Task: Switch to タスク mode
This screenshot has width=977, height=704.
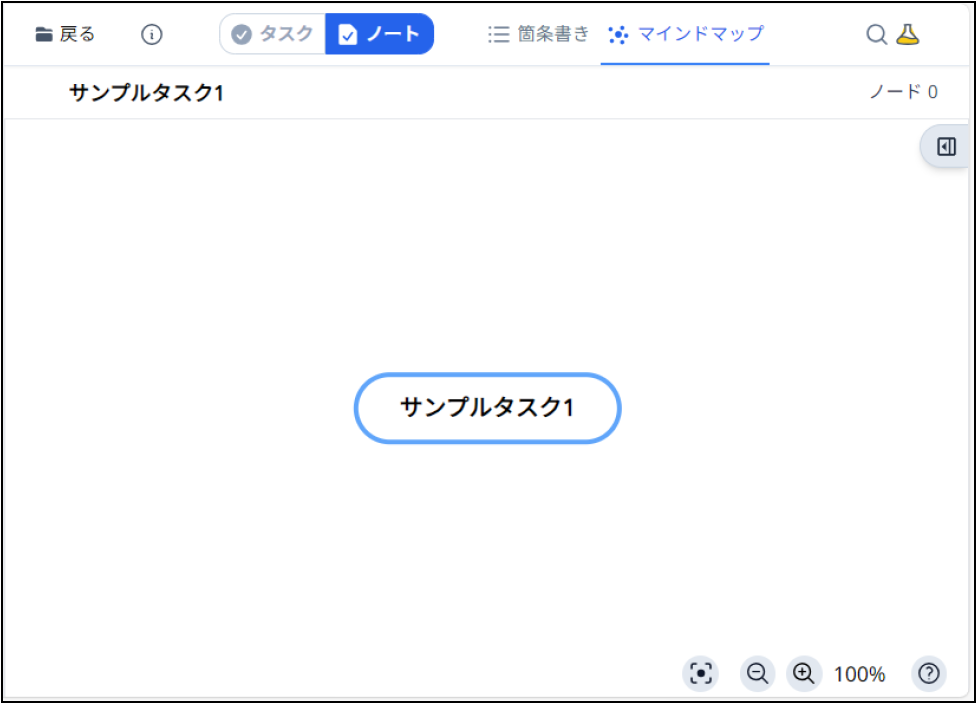Action: (273, 34)
